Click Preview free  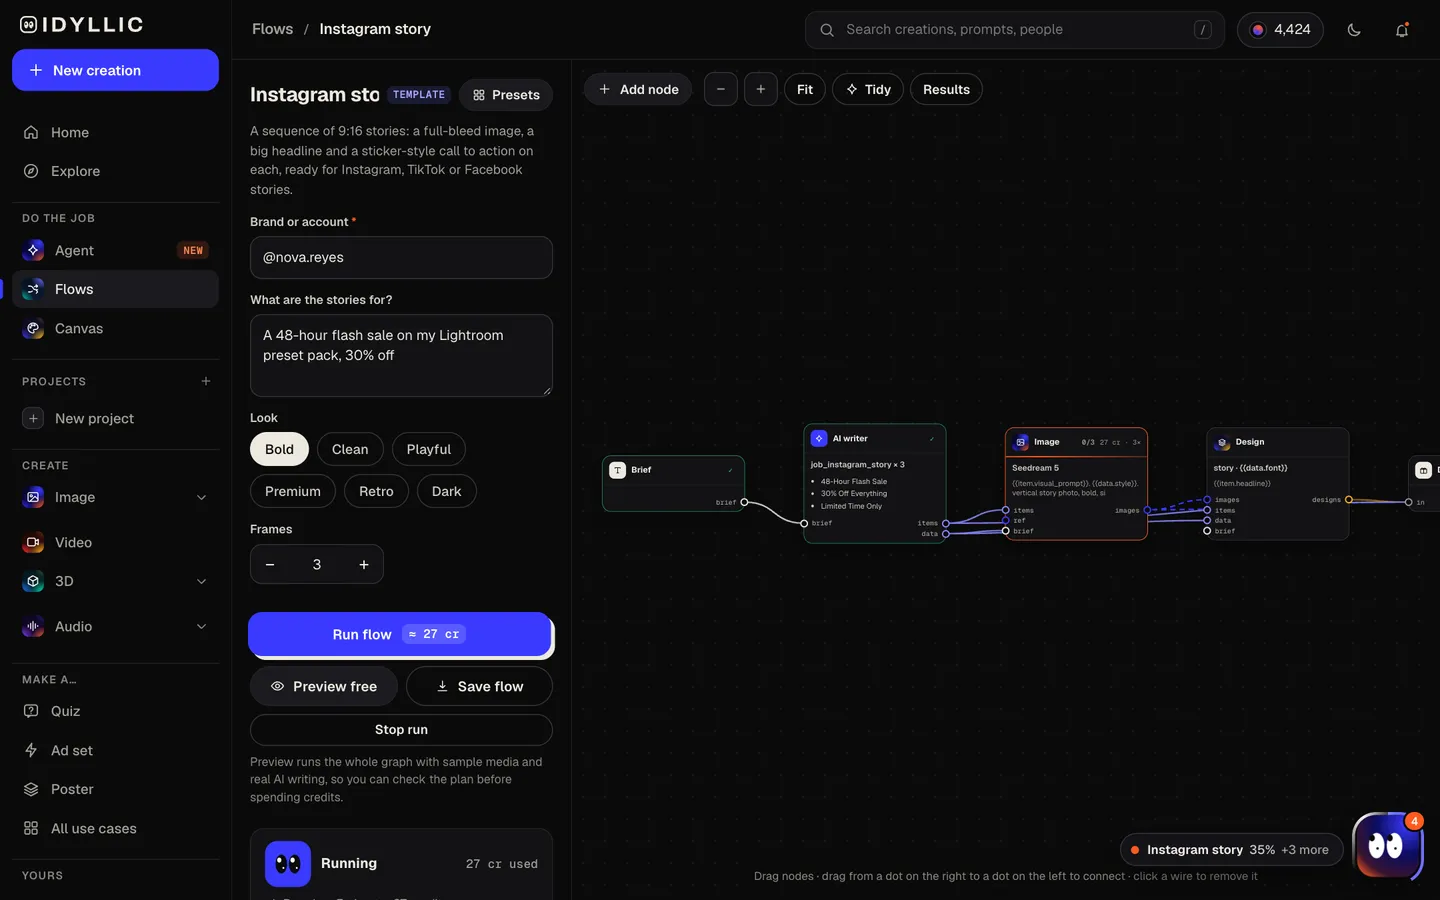pyautogui.click(x=324, y=686)
